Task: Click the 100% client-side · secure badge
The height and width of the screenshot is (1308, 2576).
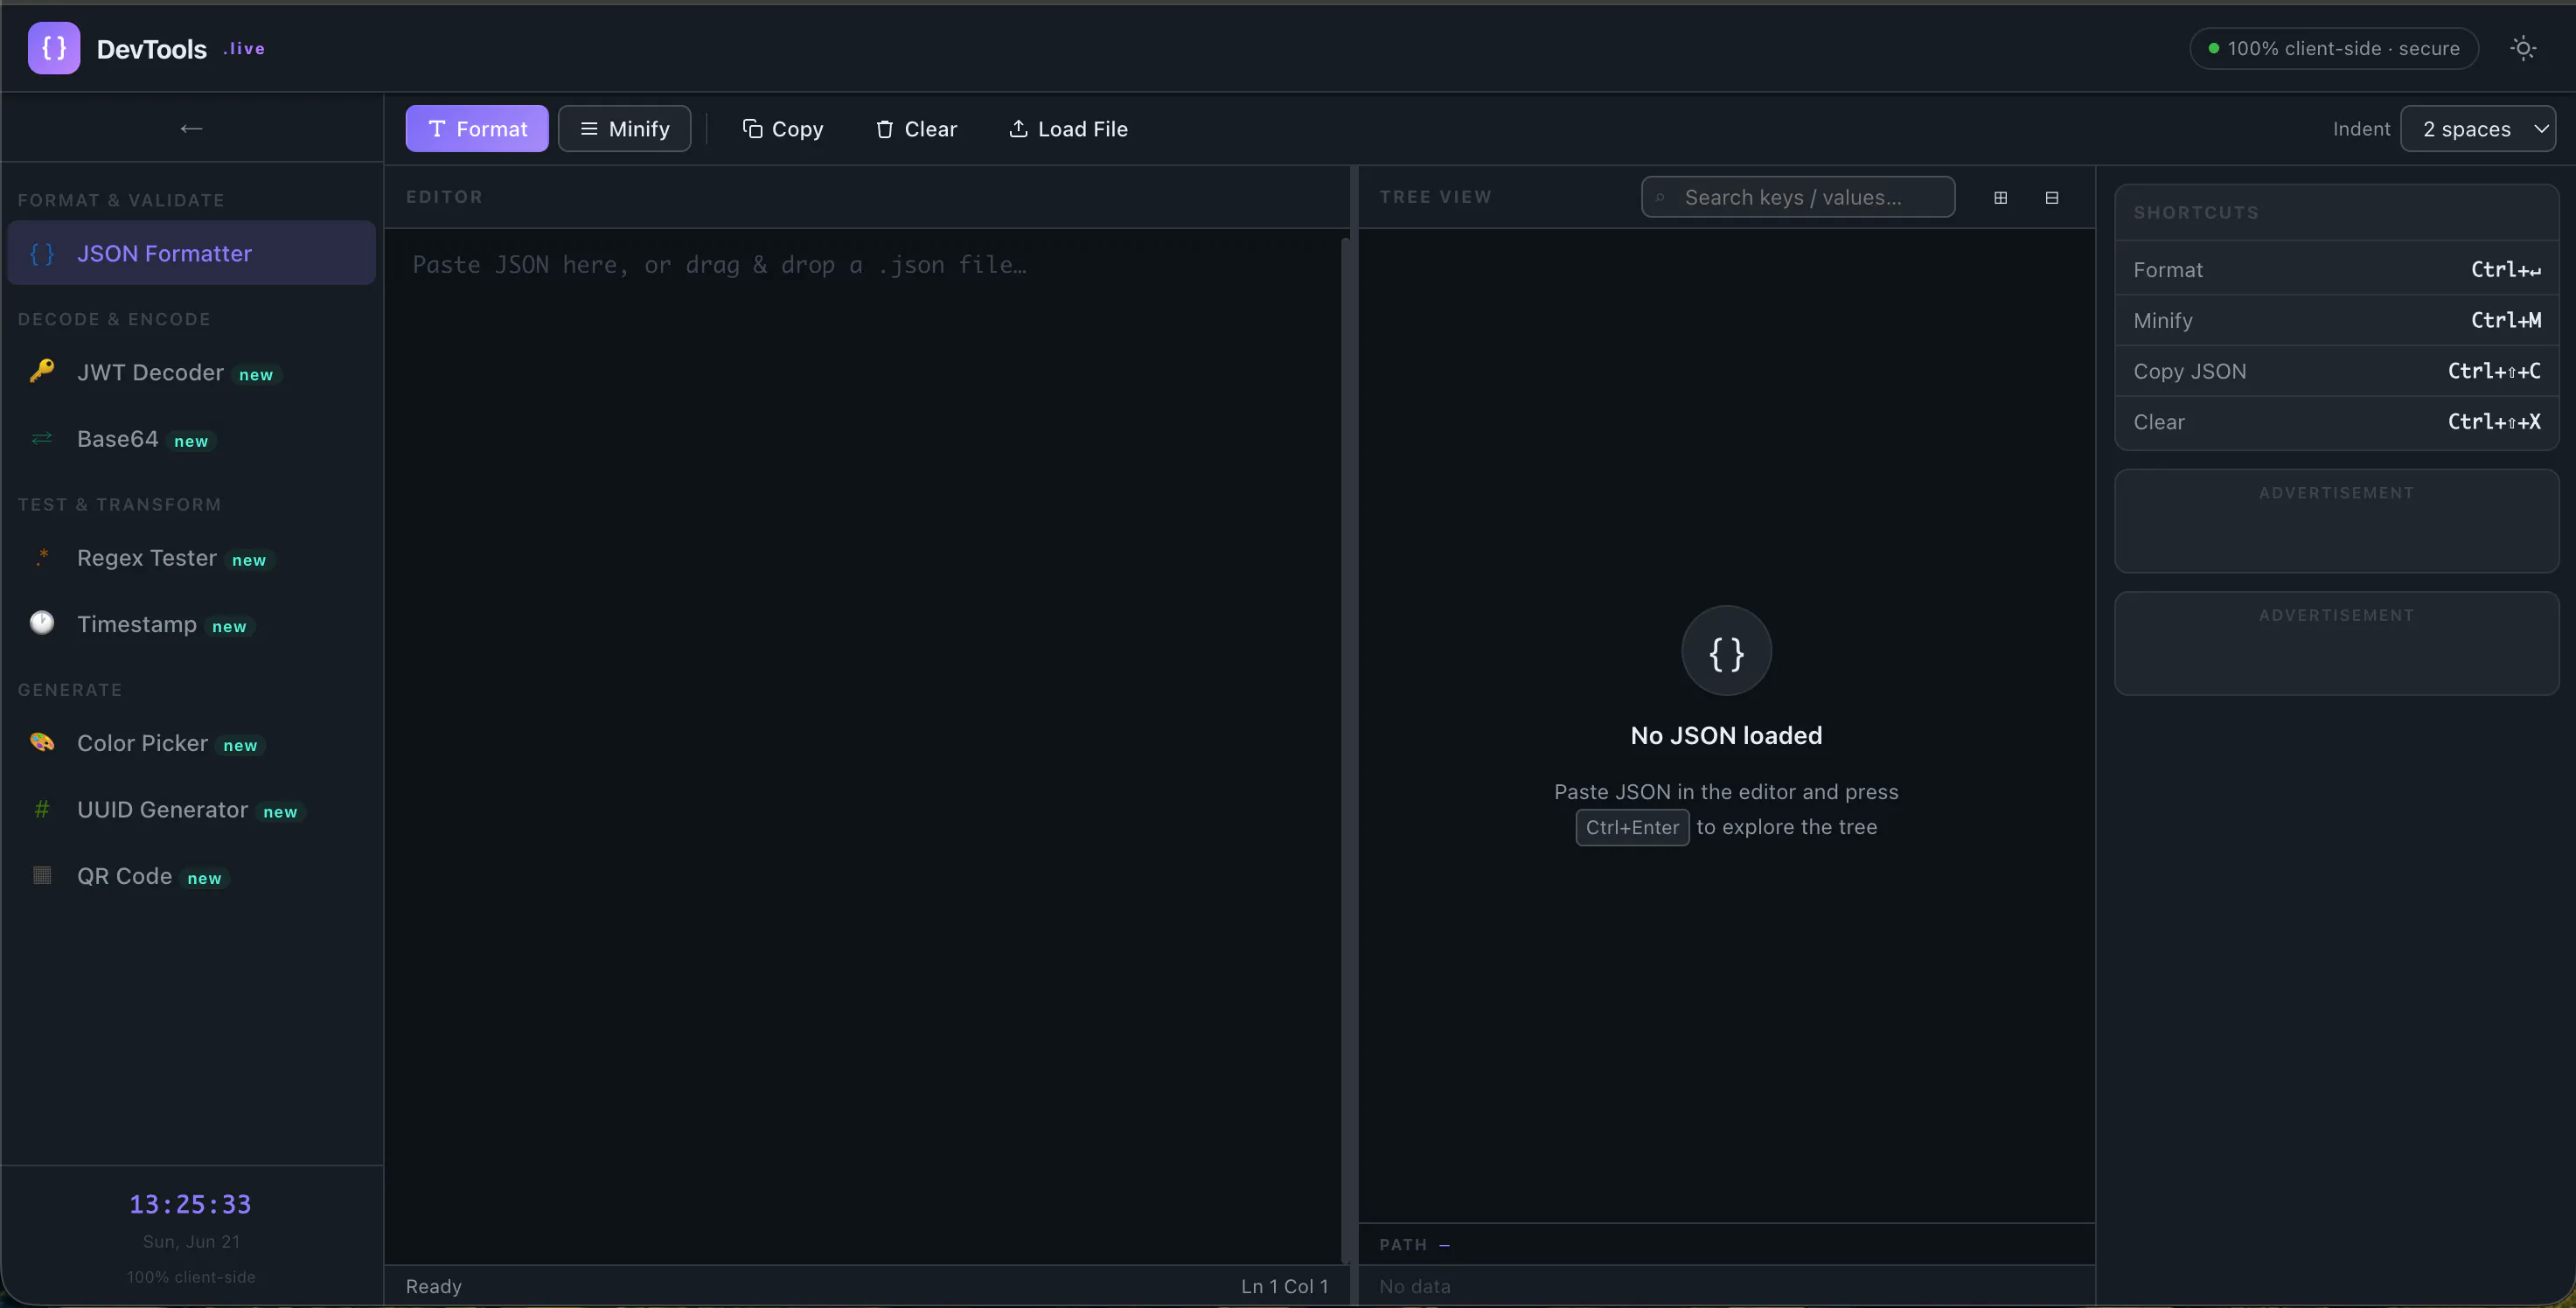Action: pos(2334,48)
